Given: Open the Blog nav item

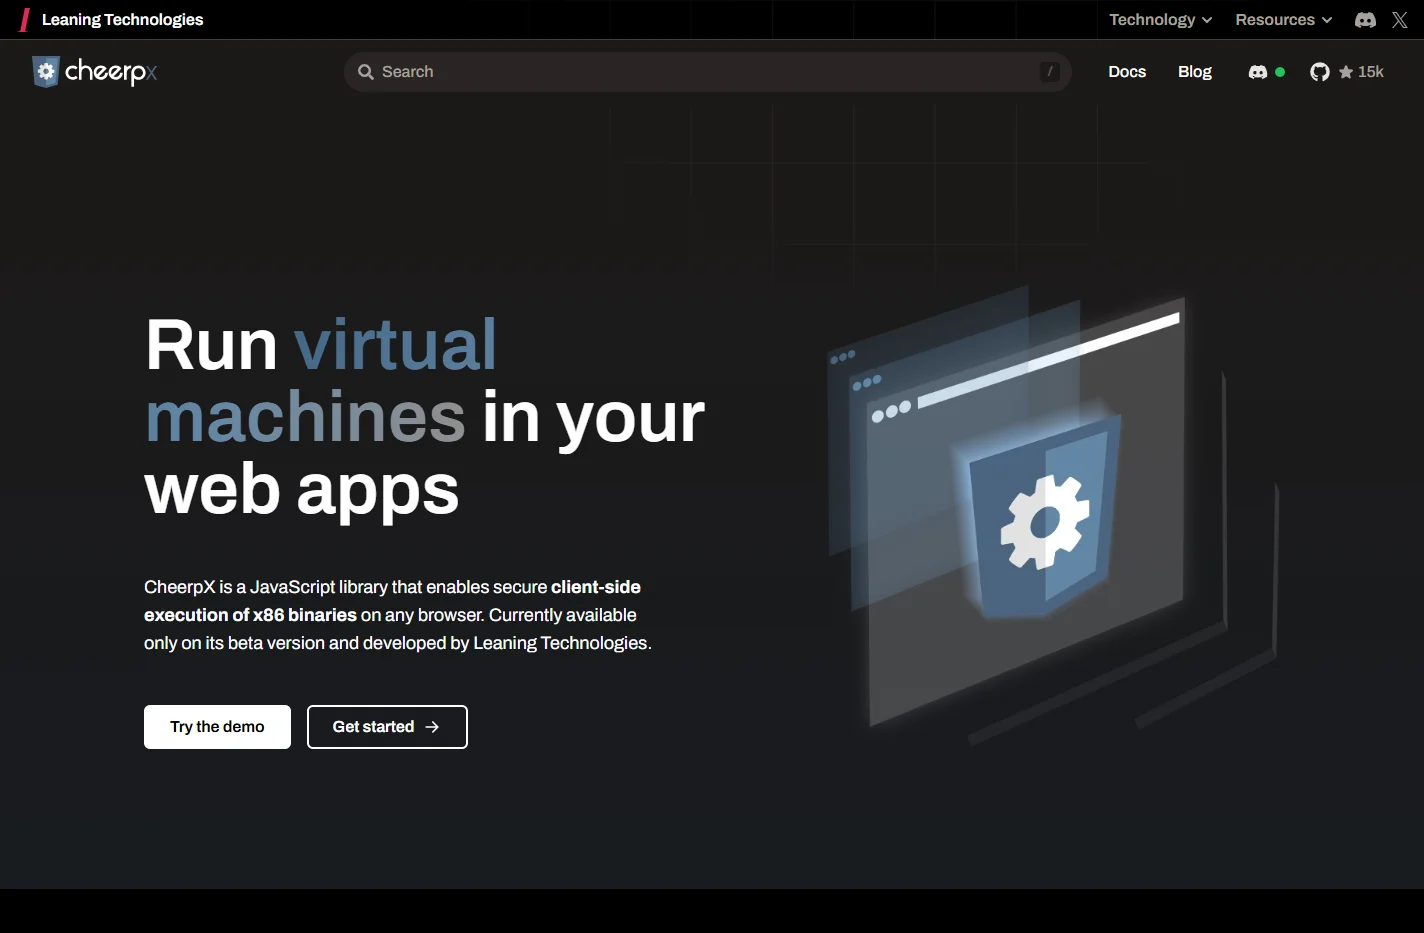Looking at the screenshot, I should coord(1195,72).
